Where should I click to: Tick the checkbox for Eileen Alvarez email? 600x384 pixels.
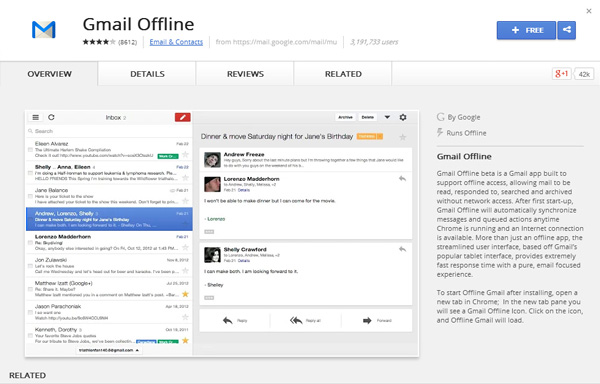click(x=30, y=150)
